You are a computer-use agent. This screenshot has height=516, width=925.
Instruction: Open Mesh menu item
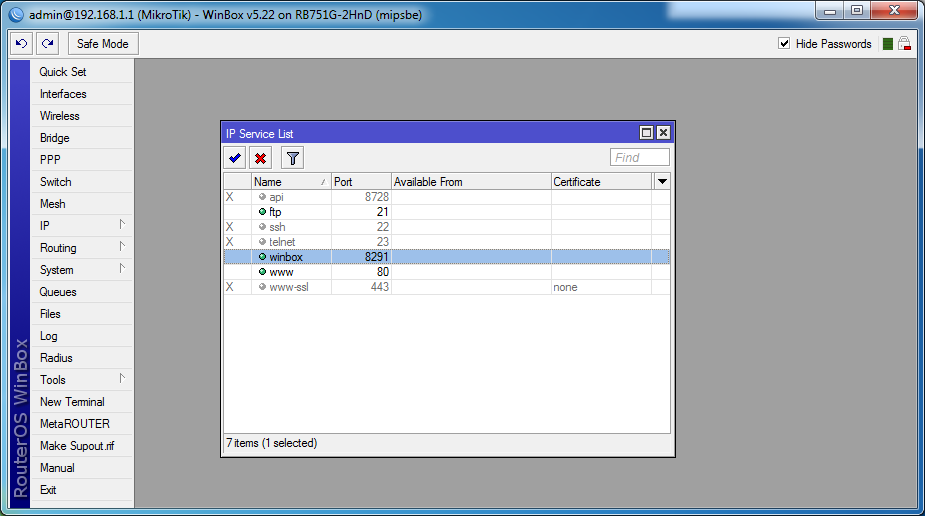[81, 204]
